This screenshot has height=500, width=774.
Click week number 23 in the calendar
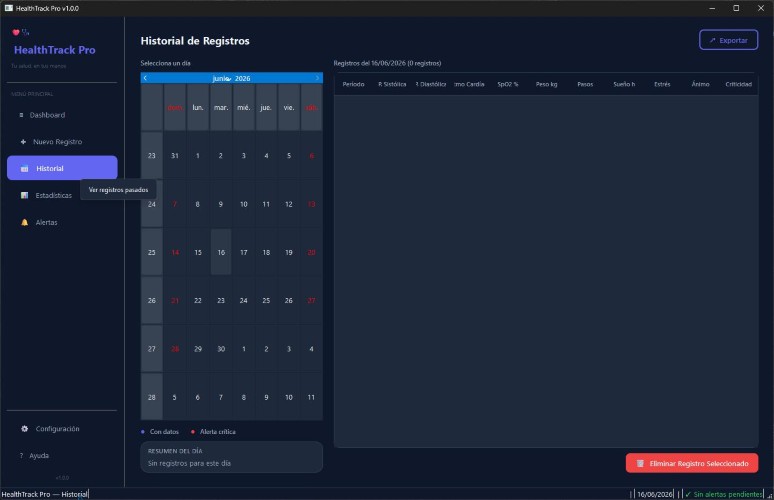152,155
